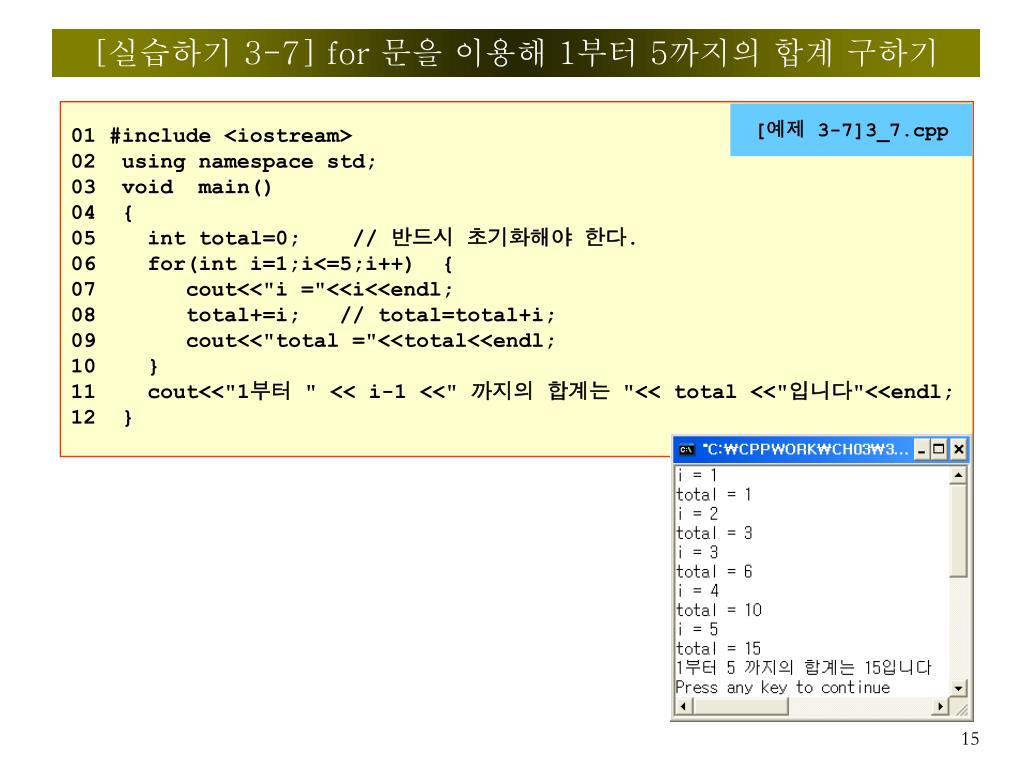The height and width of the screenshot is (768, 1024).
Task: Click the console horizontal scrollbar thumb
Action: [741, 706]
